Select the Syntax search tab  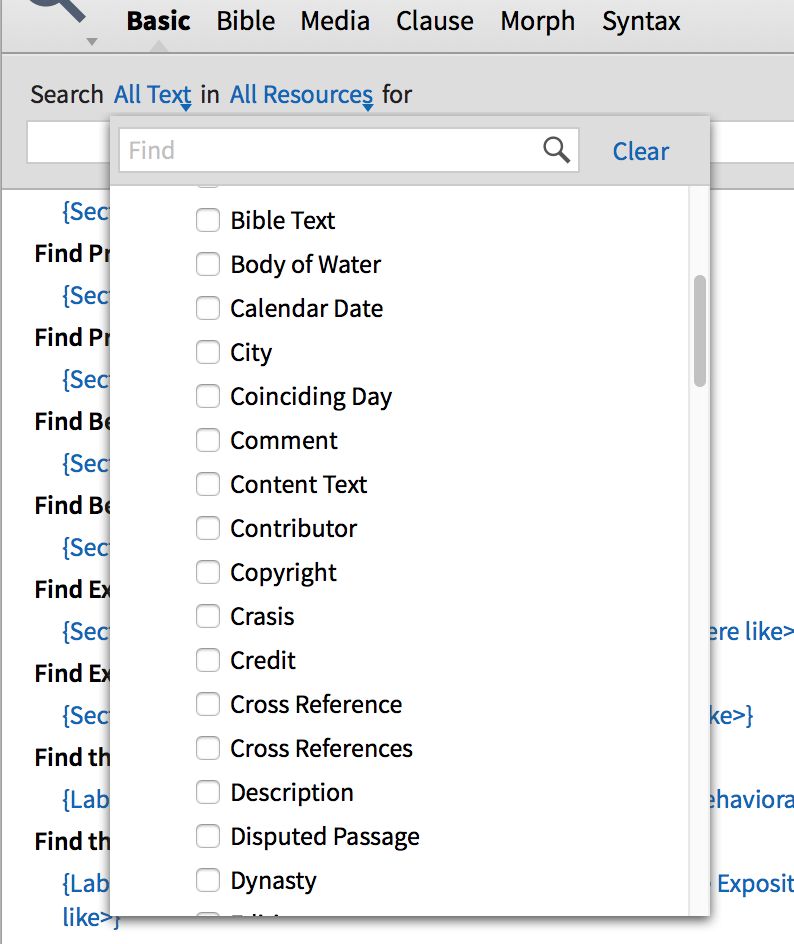coord(641,21)
